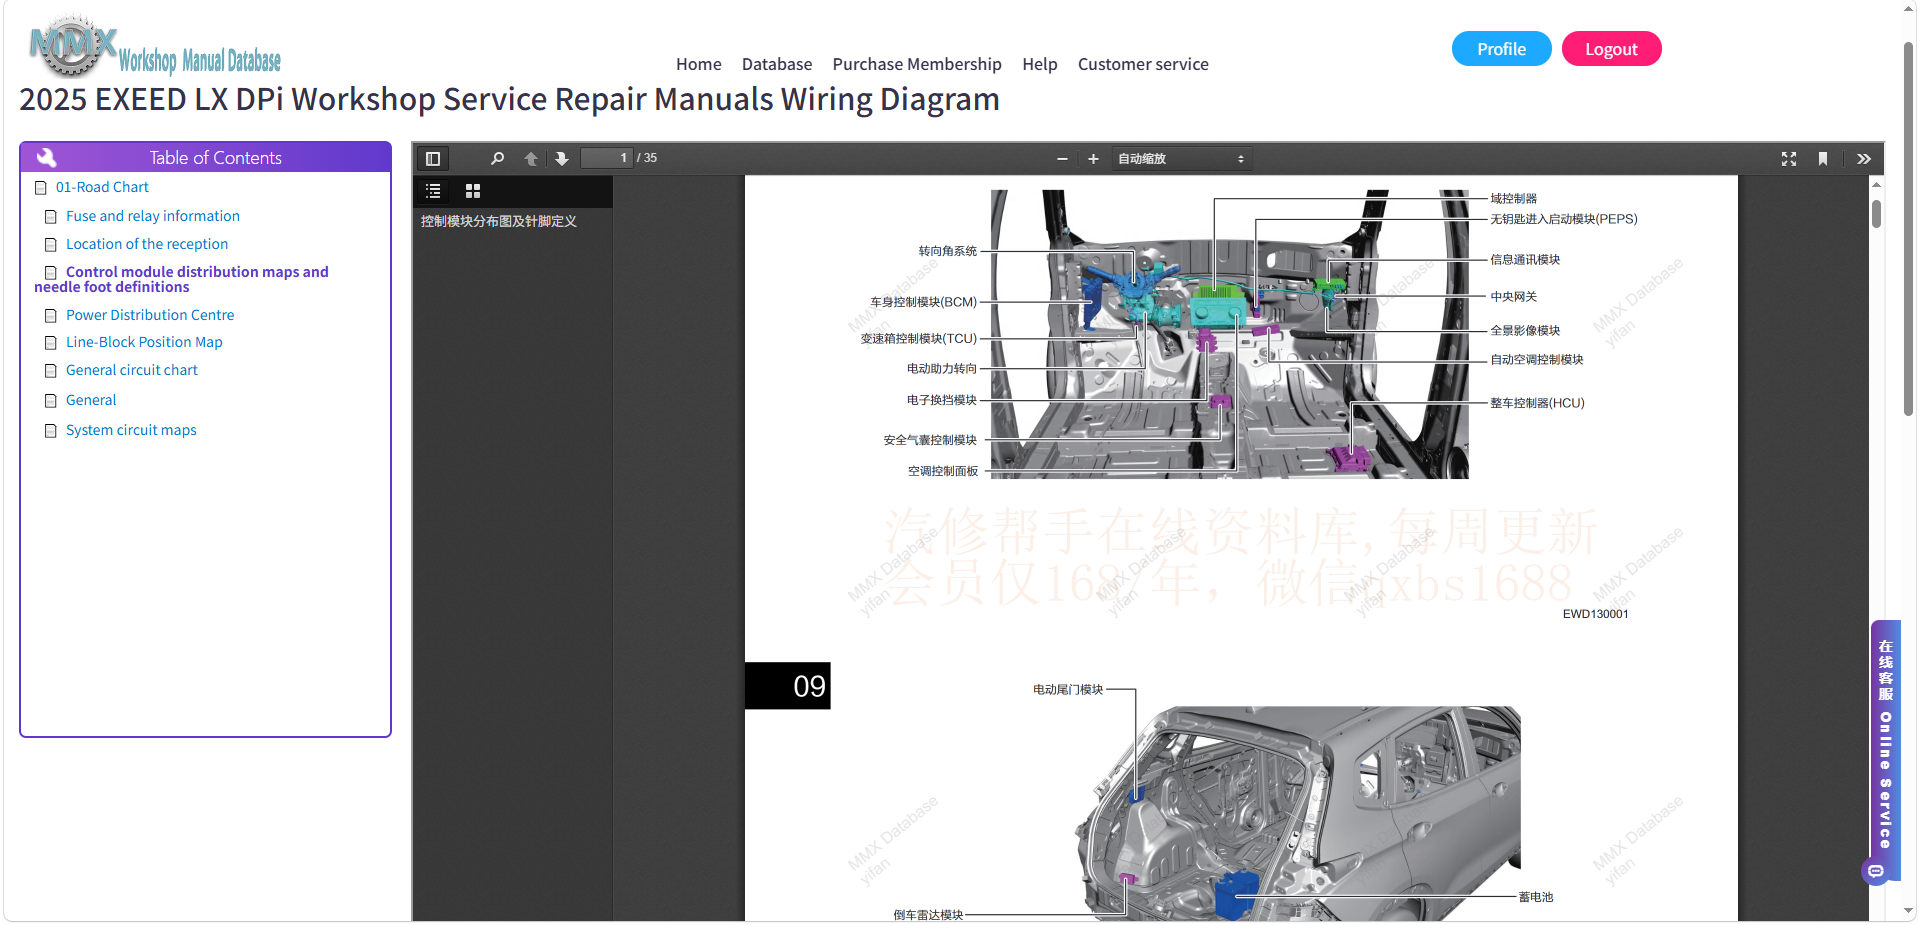1920x925 pixels.
Task: Open the General entry in contents
Action: click(x=91, y=400)
